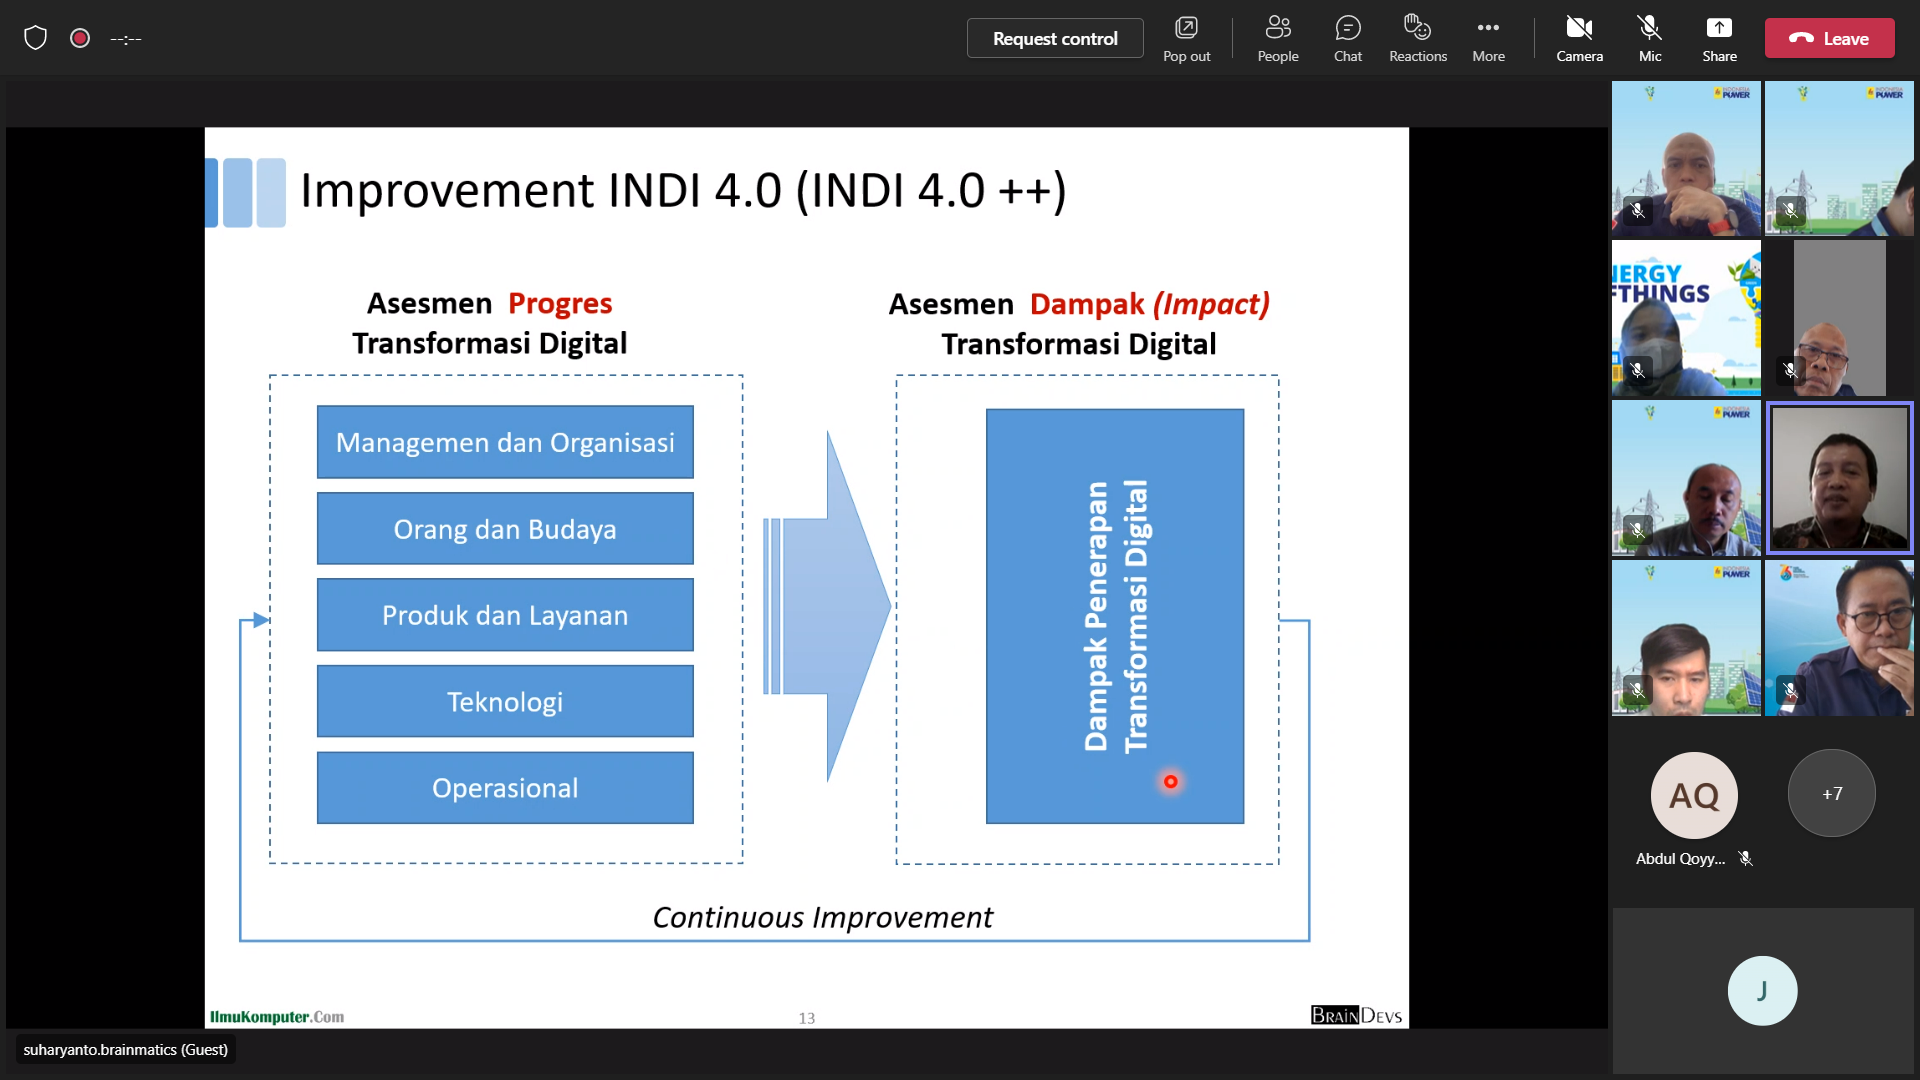The image size is (1920, 1080).
Task: Unmute the Mic
Action: coord(1649,38)
